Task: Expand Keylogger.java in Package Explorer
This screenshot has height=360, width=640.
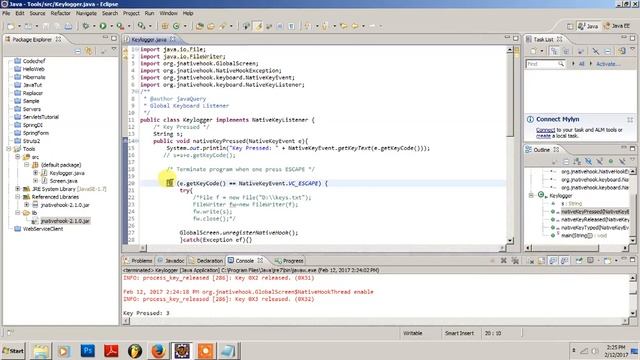Action: coord(36,173)
